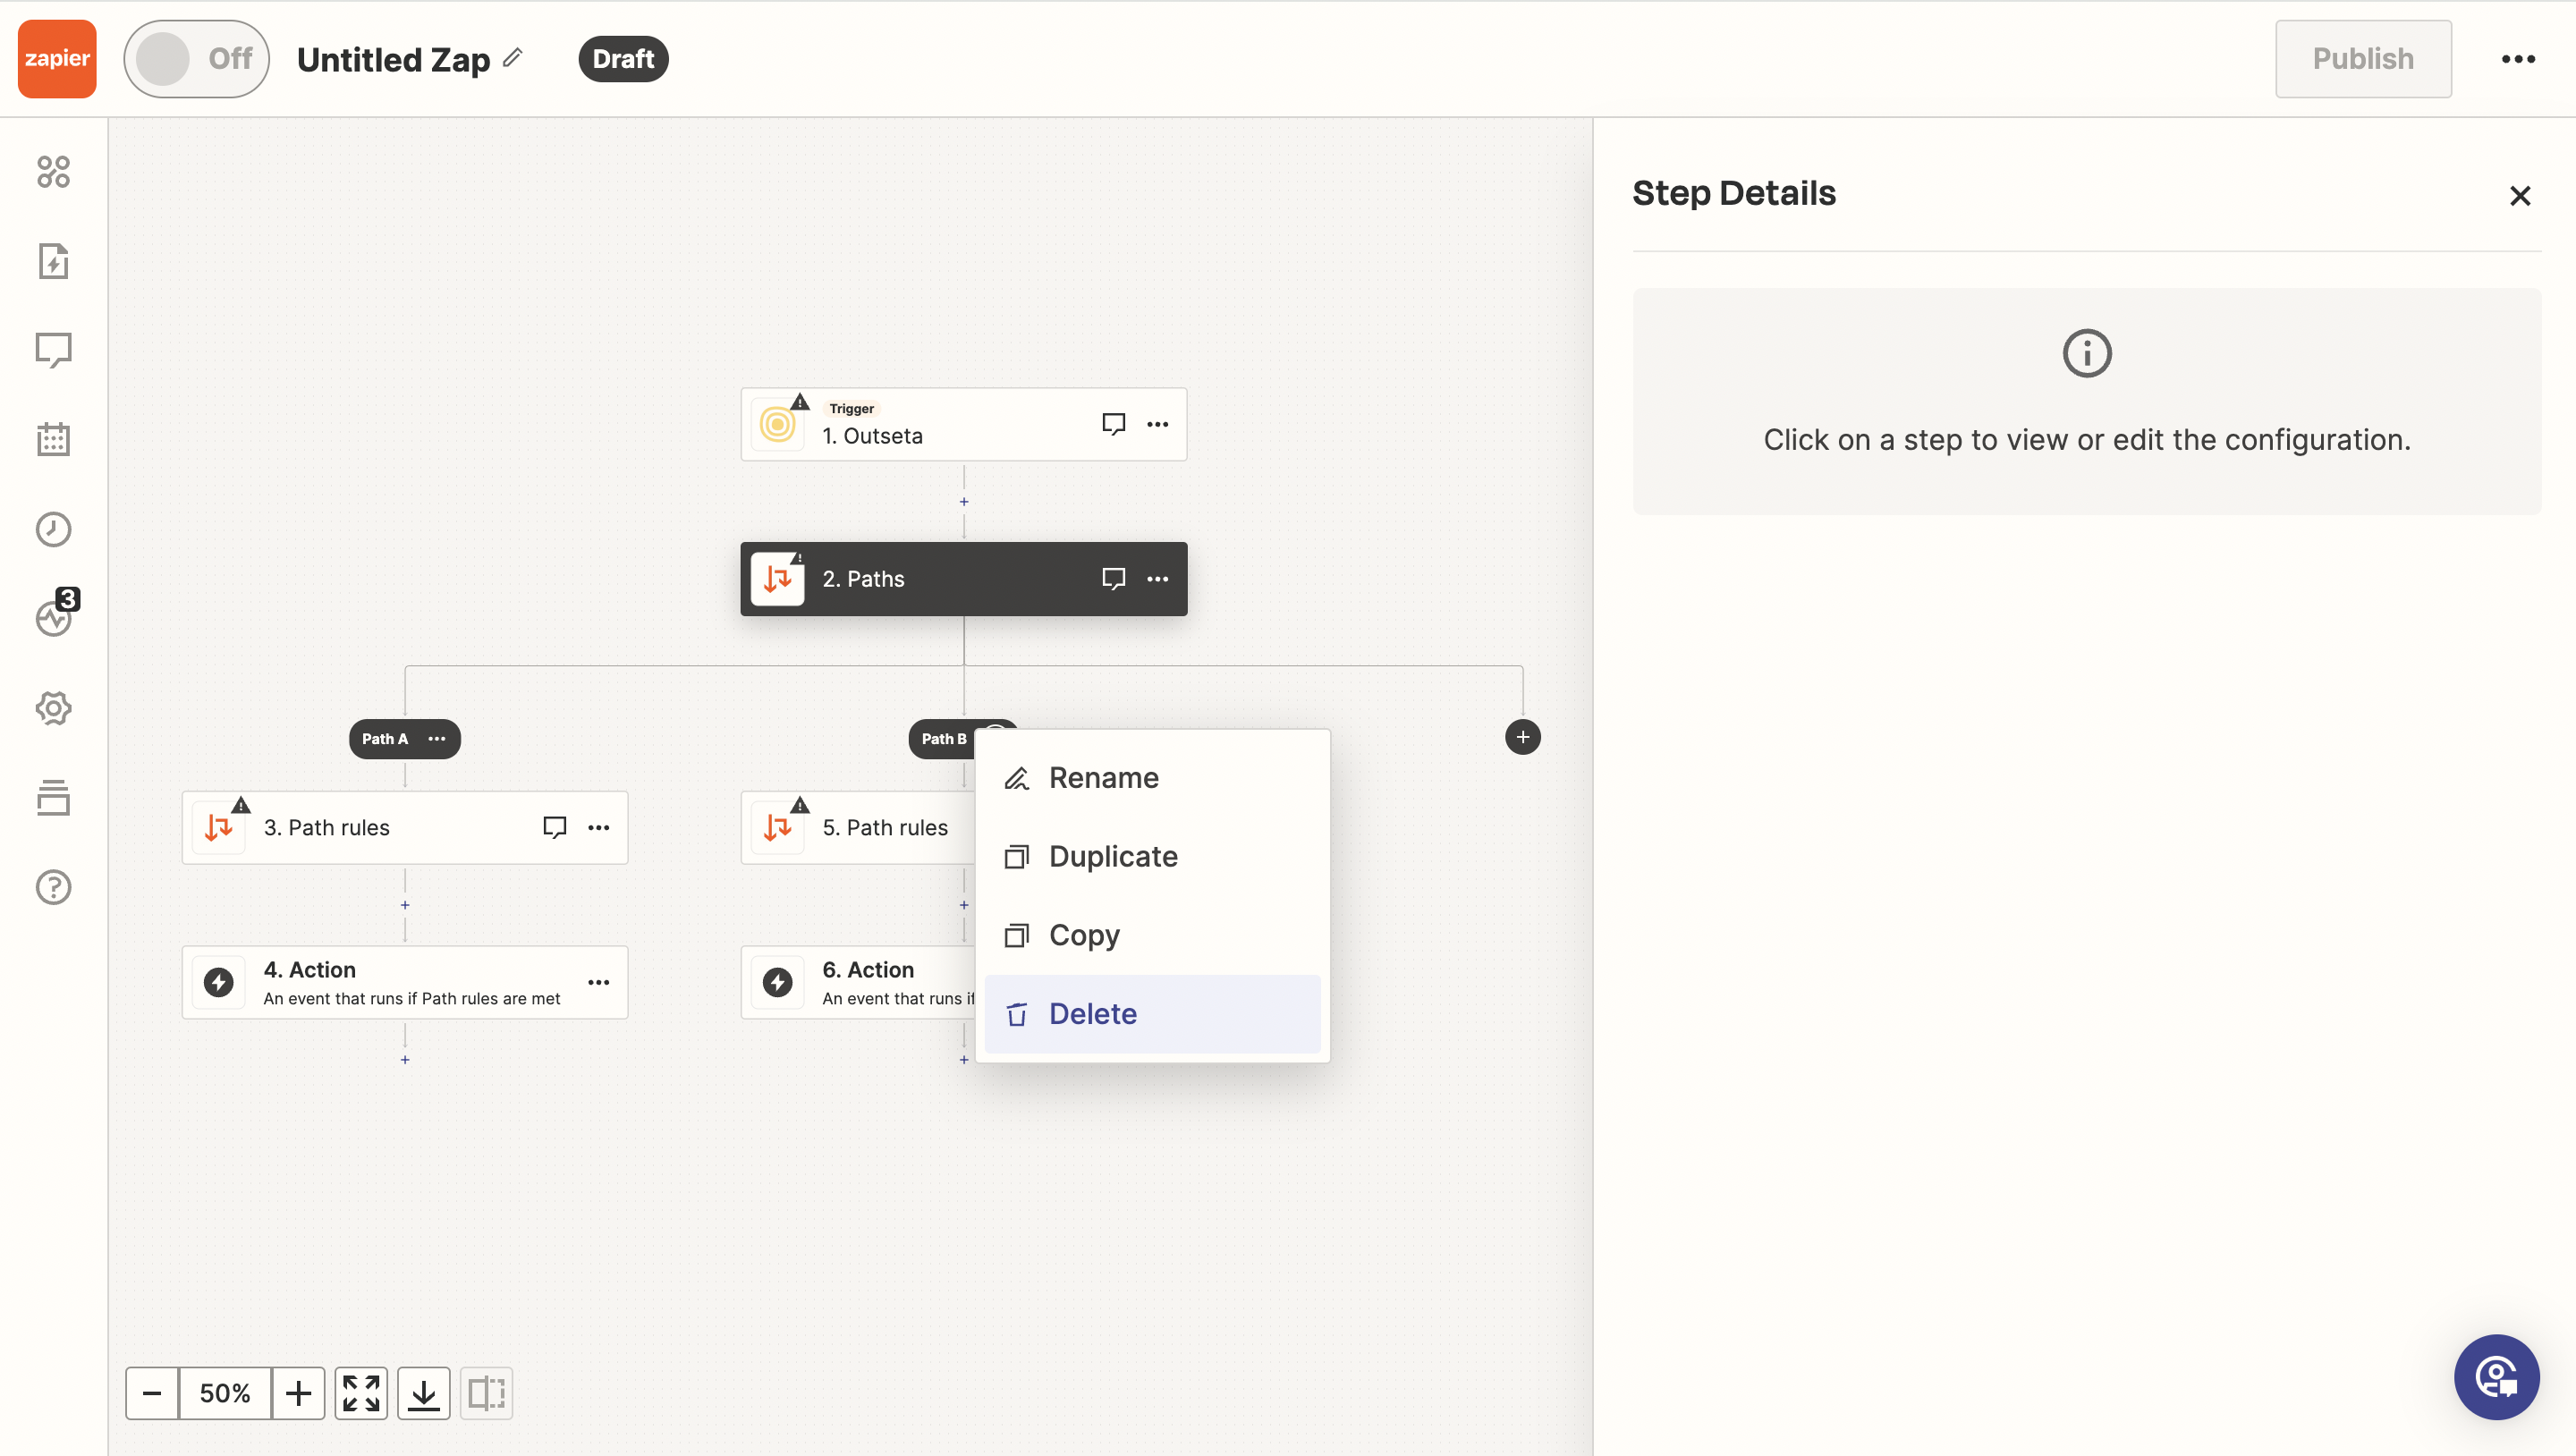Screen dimensions: 2576x1456
Task: Open the 2. Paths step more menu
Action: tap(1157, 579)
